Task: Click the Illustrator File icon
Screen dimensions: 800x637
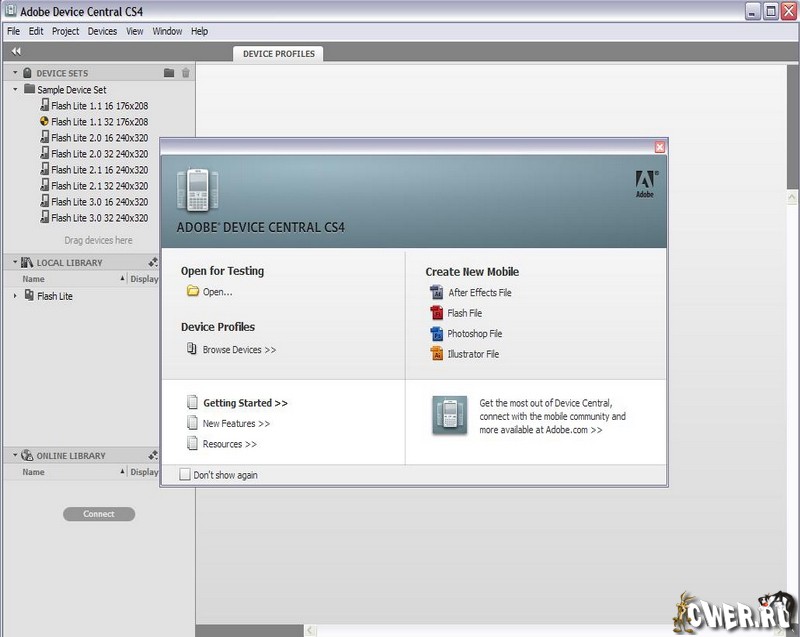Action: click(436, 354)
